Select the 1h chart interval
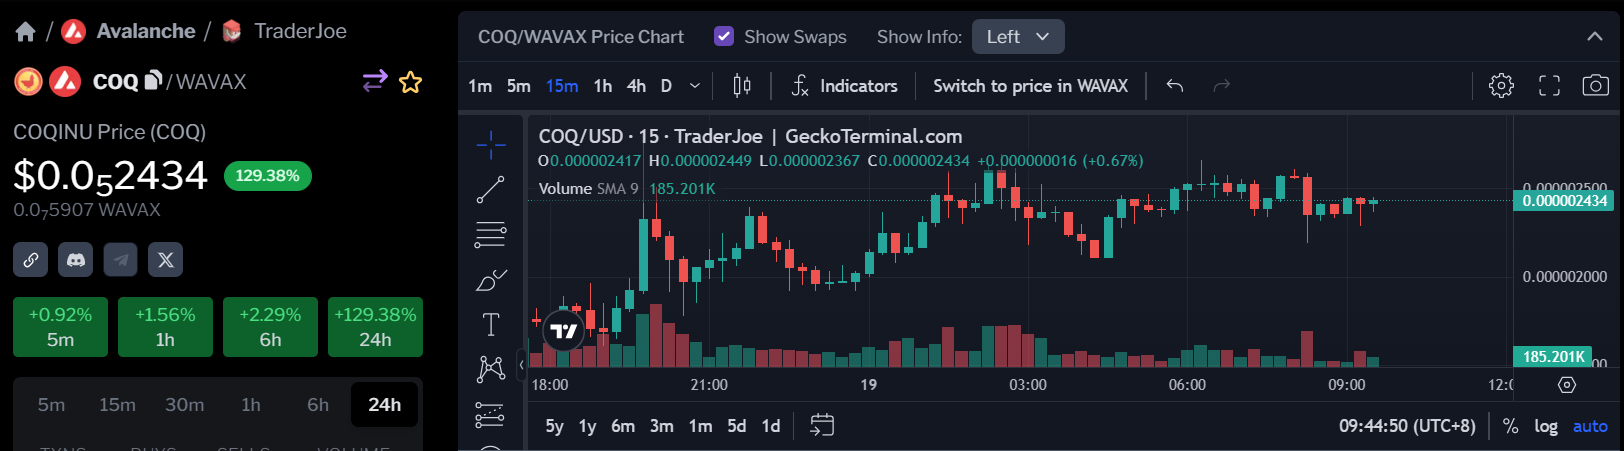This screenshot has width=1624, height=451. 603,86
